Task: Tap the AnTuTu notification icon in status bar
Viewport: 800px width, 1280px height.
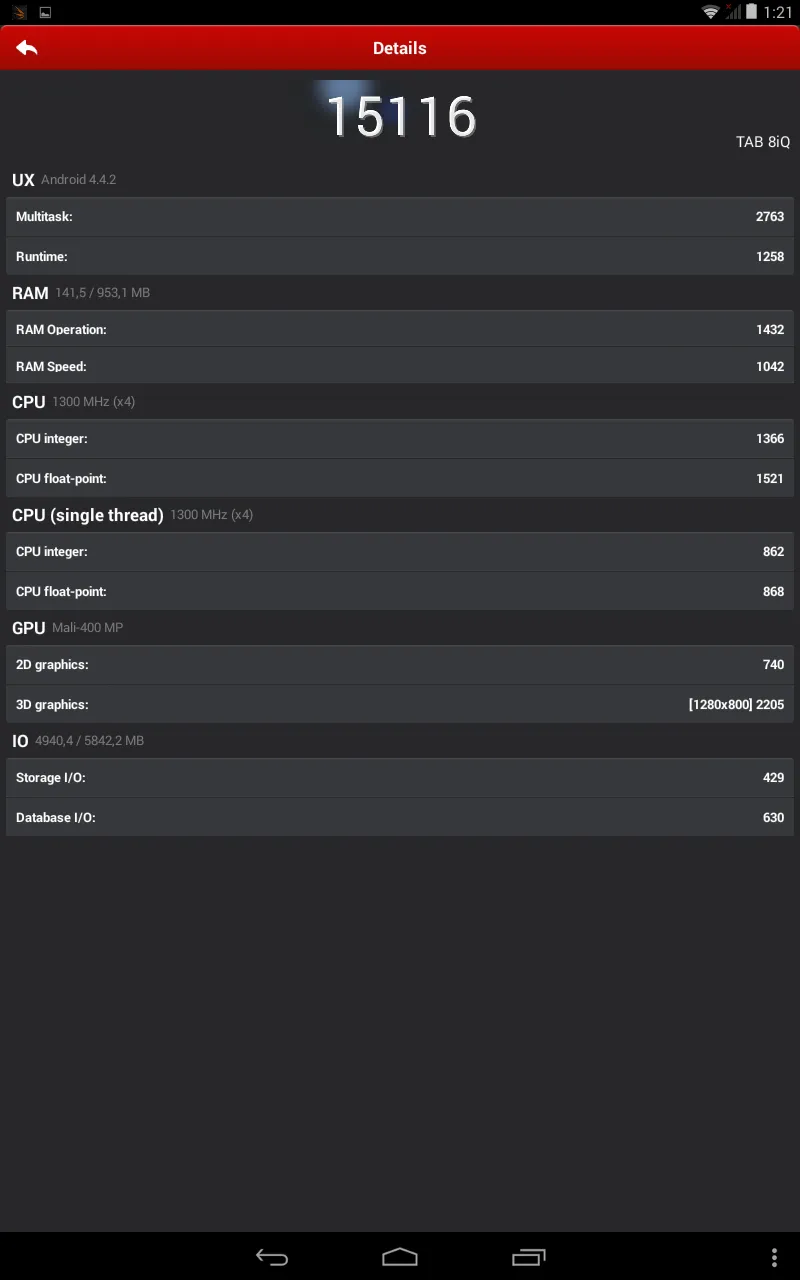Action: click(19, 12)
